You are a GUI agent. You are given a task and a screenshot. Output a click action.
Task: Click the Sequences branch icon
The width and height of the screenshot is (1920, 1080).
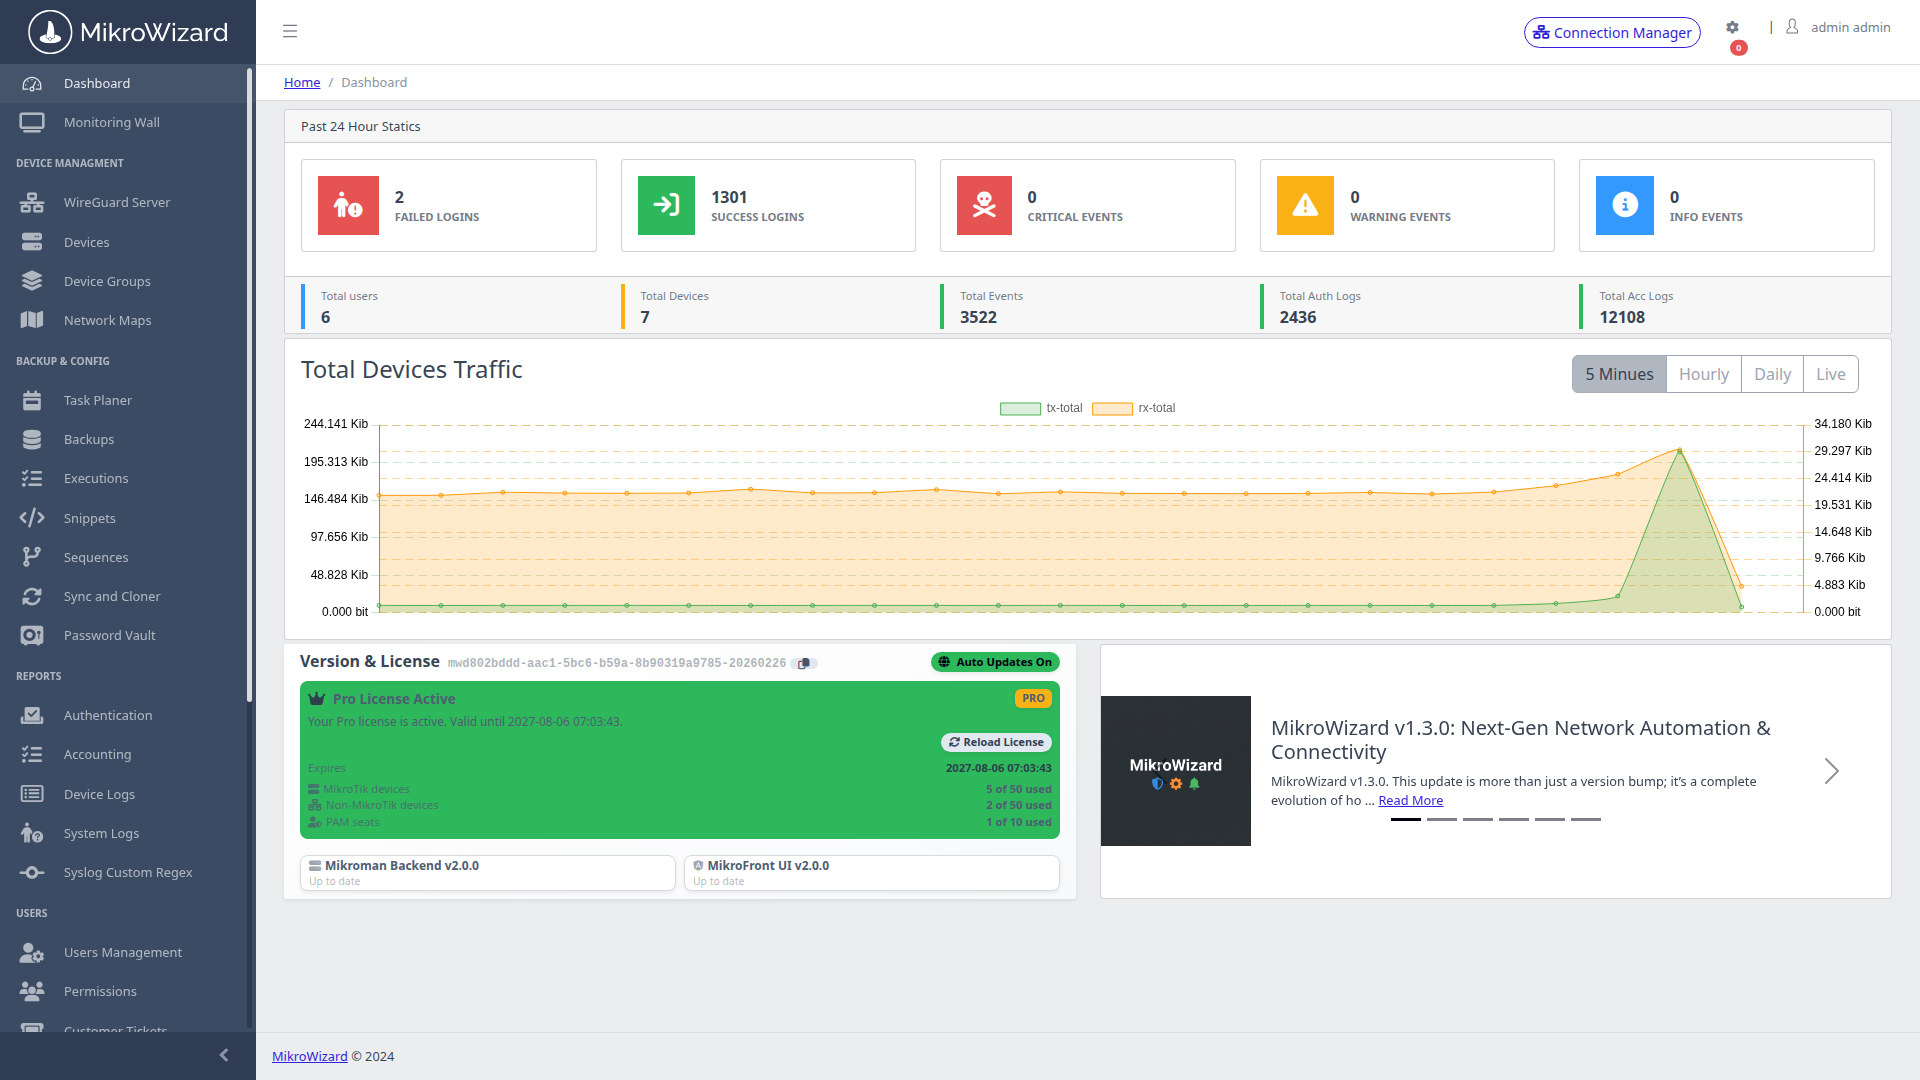[32, 557]
